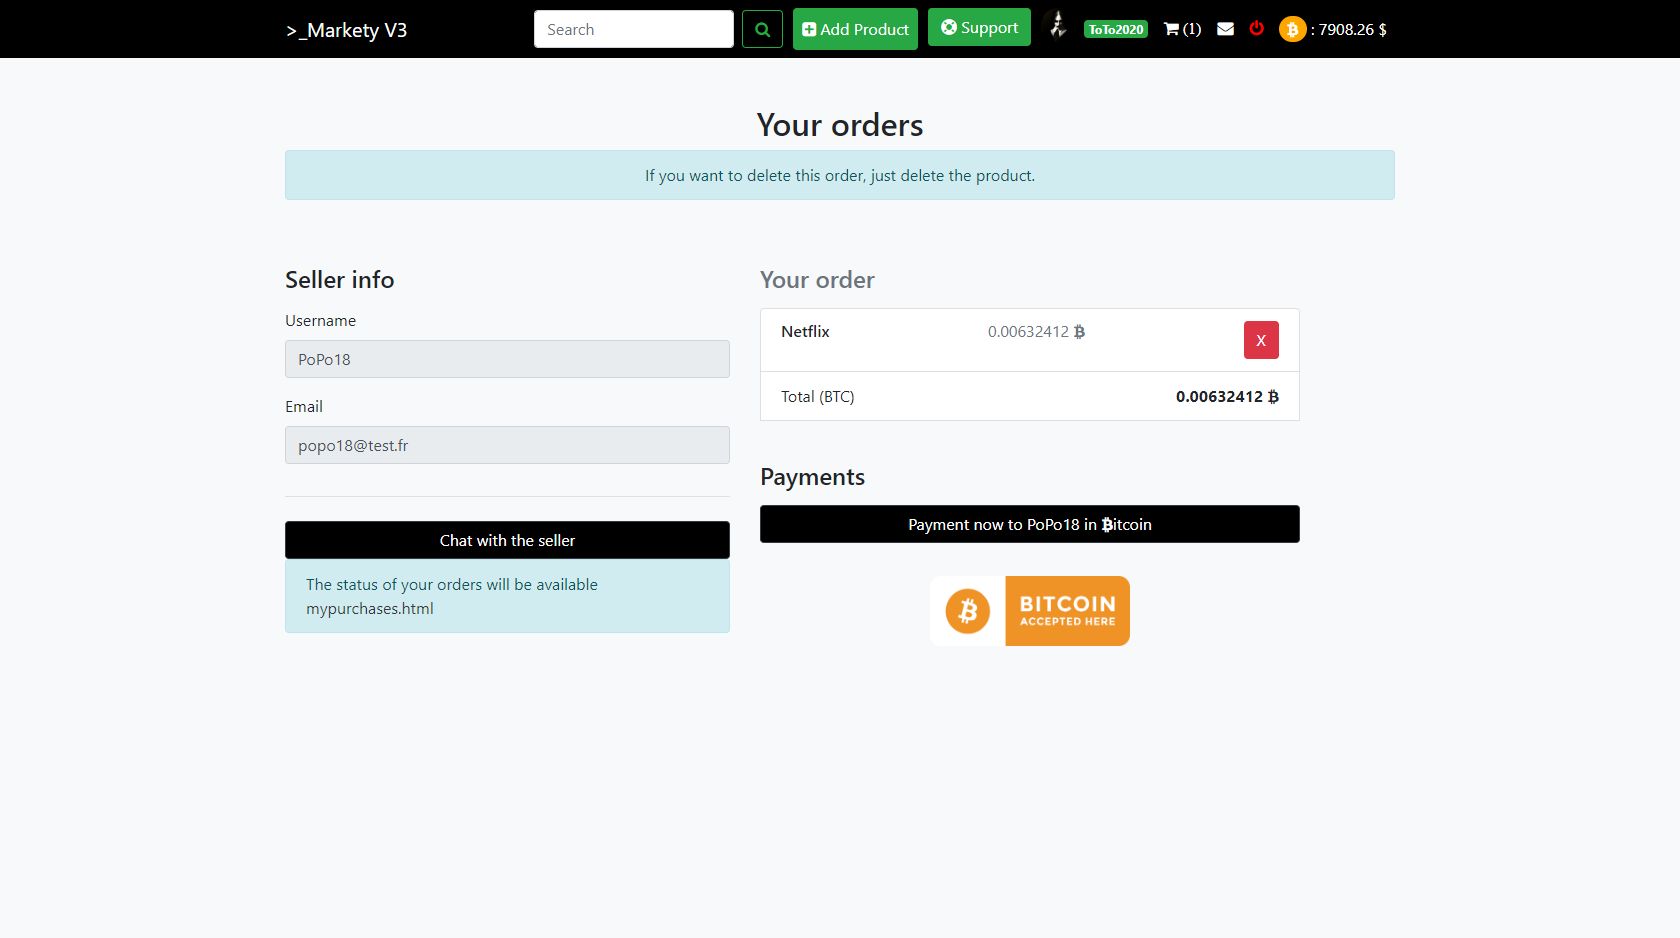Chat with the seller
1680x938 pixels.
coord(507,540)
